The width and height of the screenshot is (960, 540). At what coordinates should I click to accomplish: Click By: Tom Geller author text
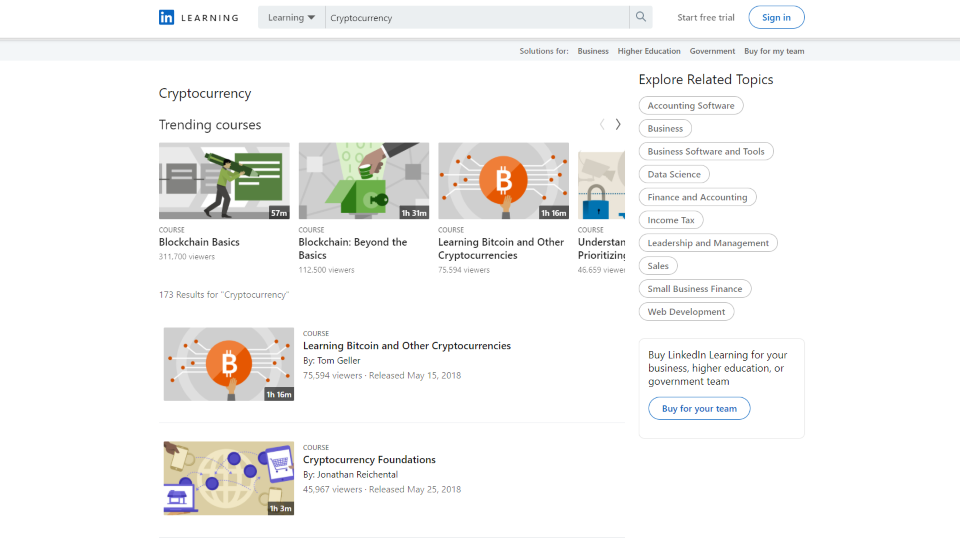click(332, 361)
